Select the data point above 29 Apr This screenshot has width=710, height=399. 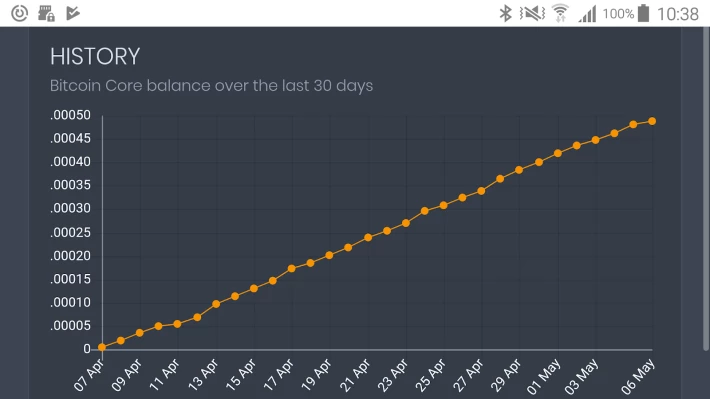[x=519, y=170]
